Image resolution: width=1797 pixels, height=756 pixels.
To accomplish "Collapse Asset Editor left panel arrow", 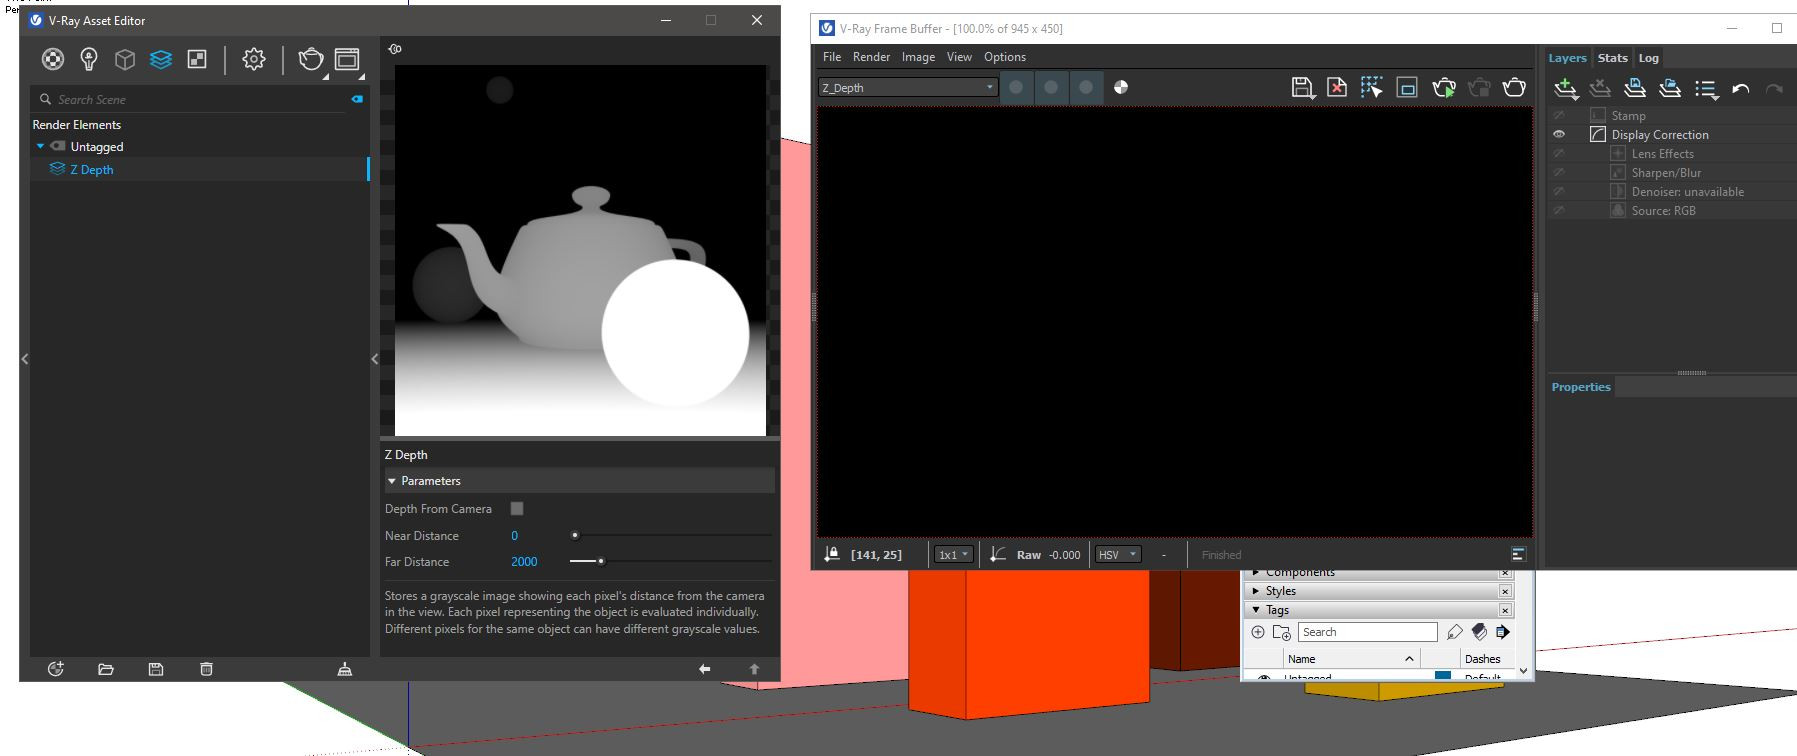I will click(x=25, y=359).
